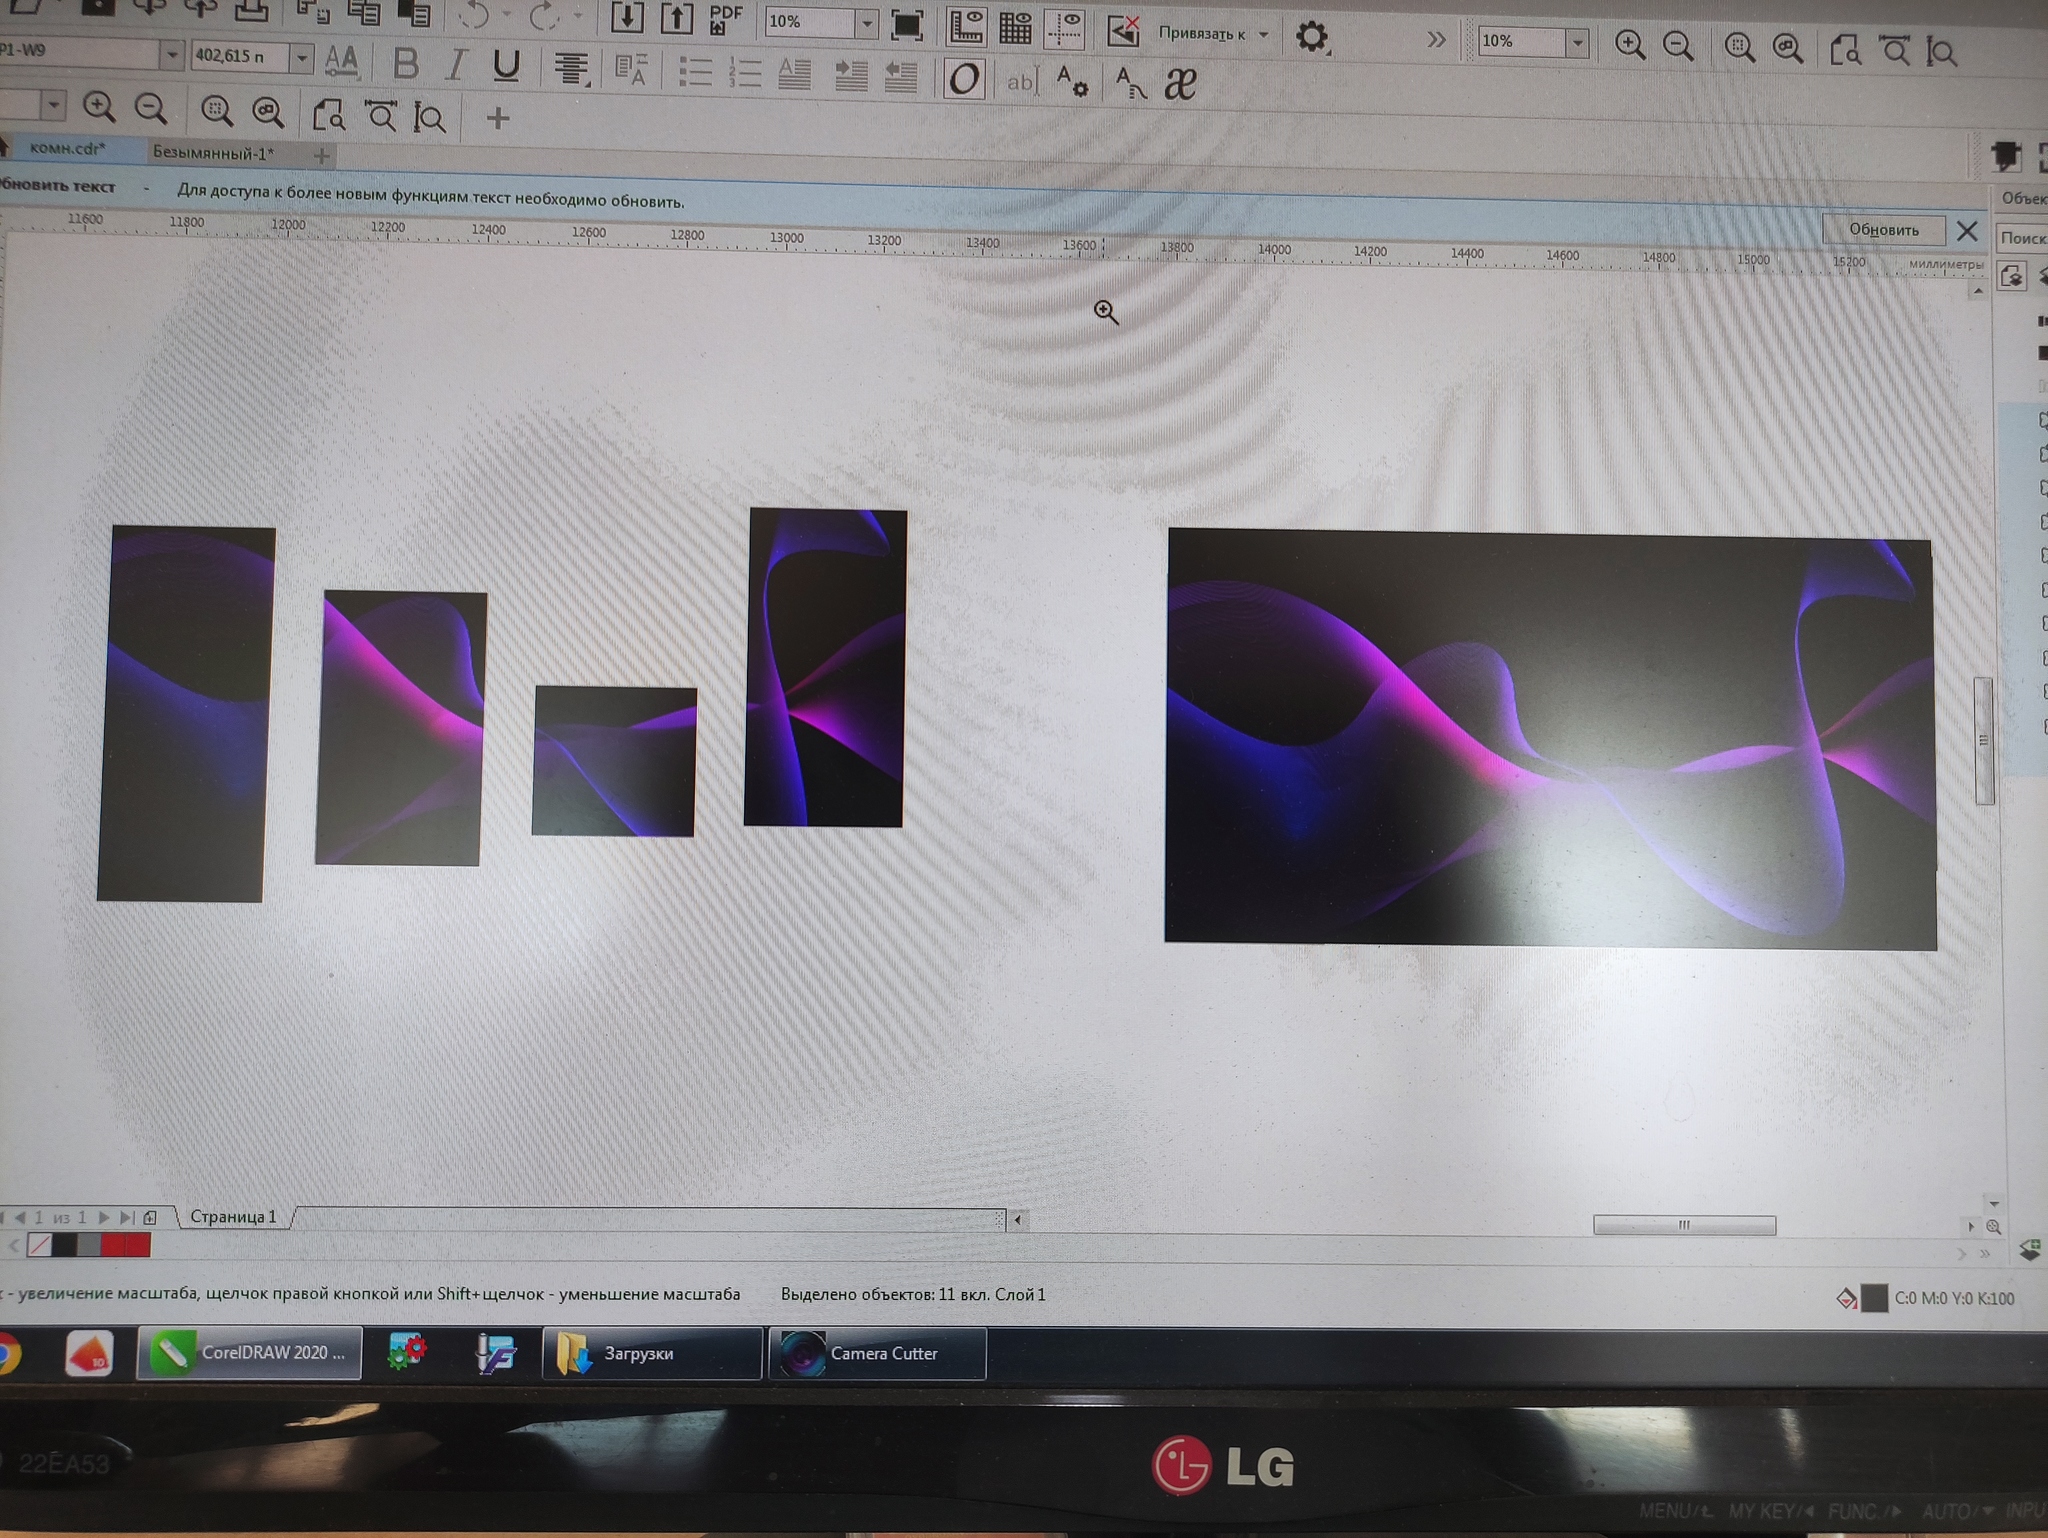Viewport: 2048px width, 1538px height.
Task: Toggle the drop cap icon
Action: (x=795, y=74)
